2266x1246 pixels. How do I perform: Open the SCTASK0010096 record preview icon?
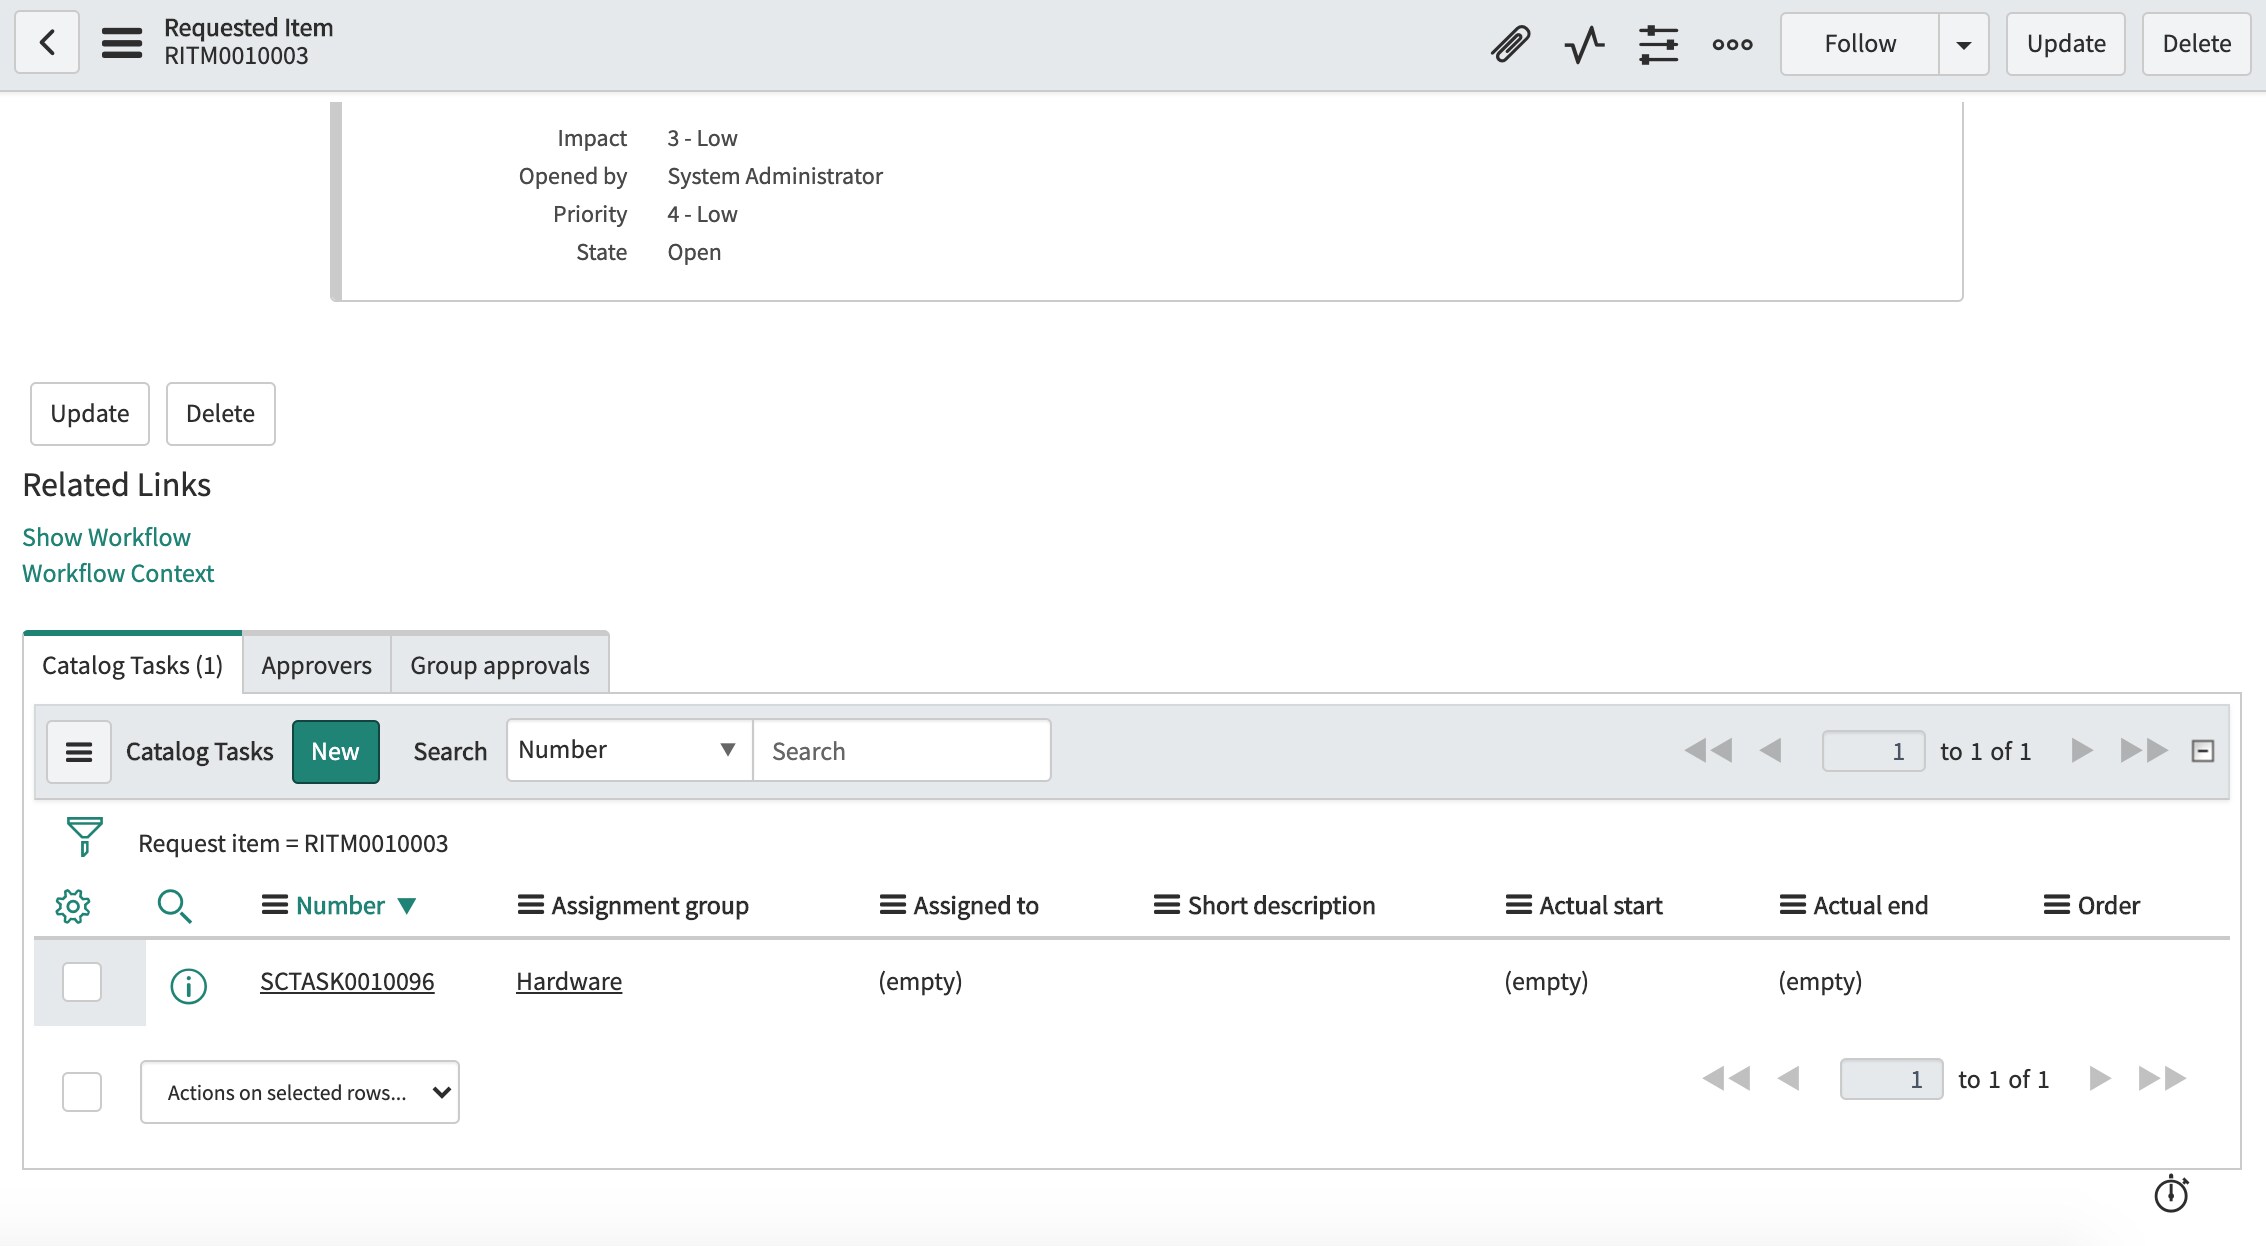click(188, 983)
